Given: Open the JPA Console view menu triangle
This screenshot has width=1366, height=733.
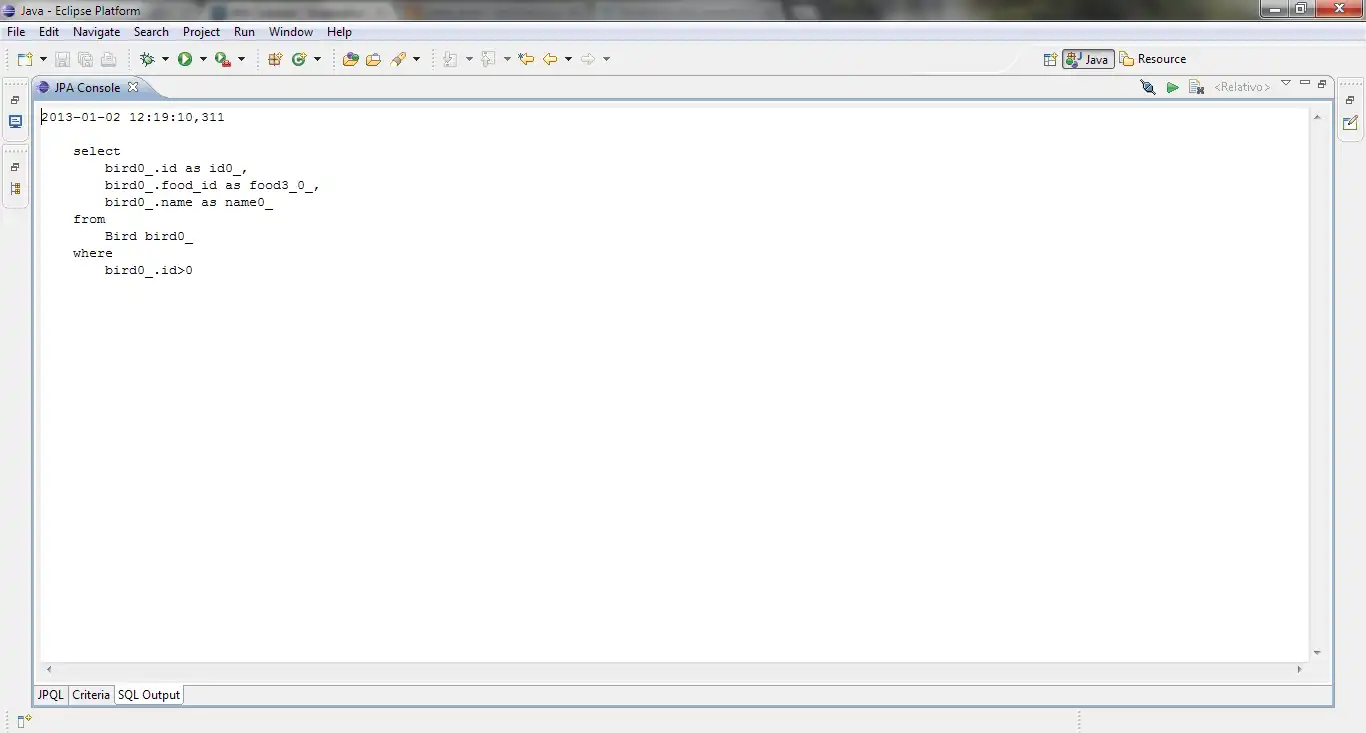Looking at the screenshot, I should tap(1286, 83).
